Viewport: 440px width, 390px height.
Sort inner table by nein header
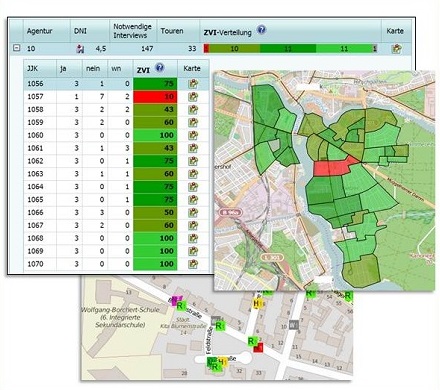click(x=93, y=68)
